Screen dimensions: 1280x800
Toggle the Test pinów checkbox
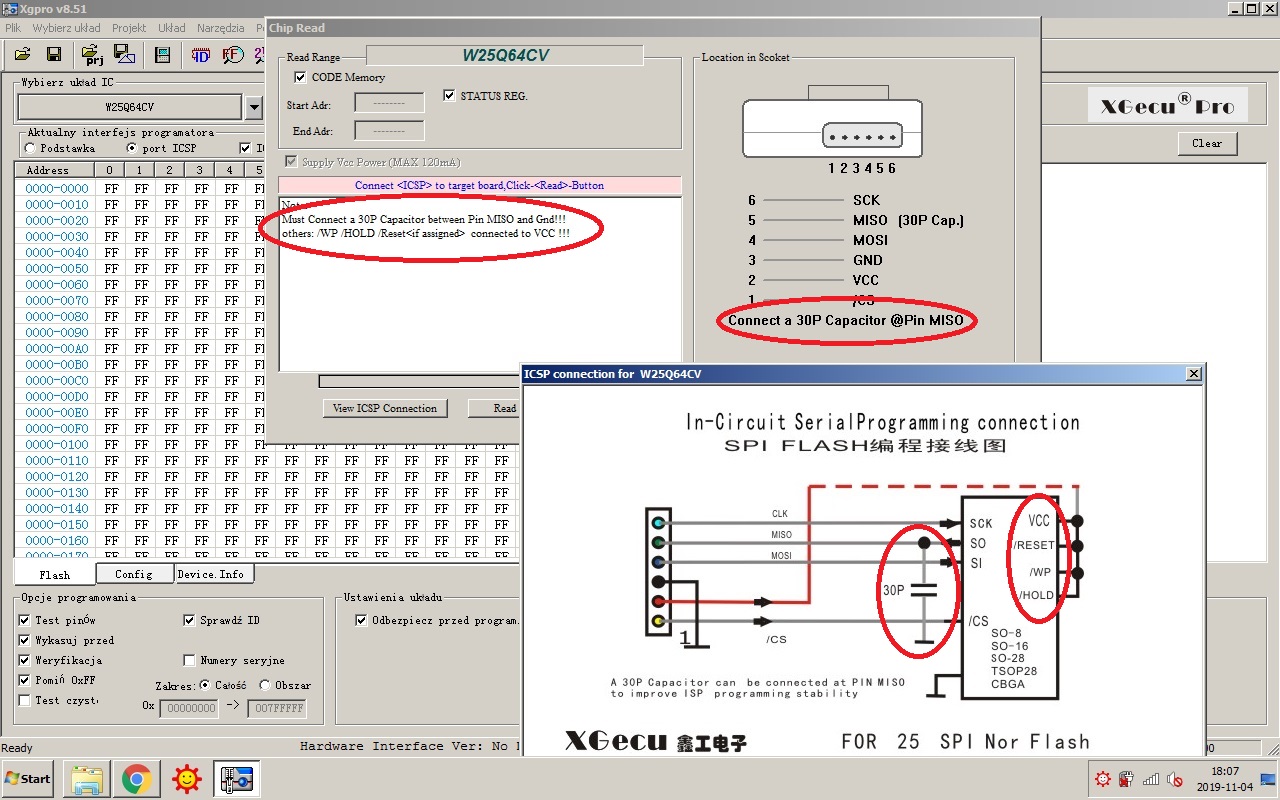pos(25,620)
